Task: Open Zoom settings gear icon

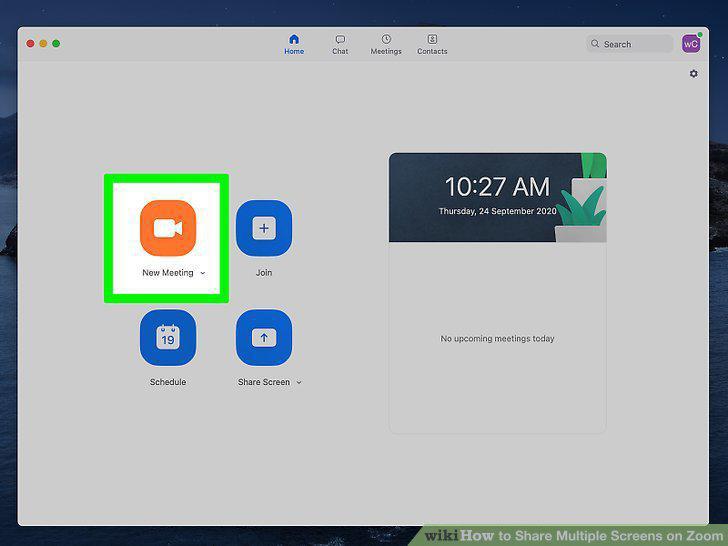Action: 693,74
